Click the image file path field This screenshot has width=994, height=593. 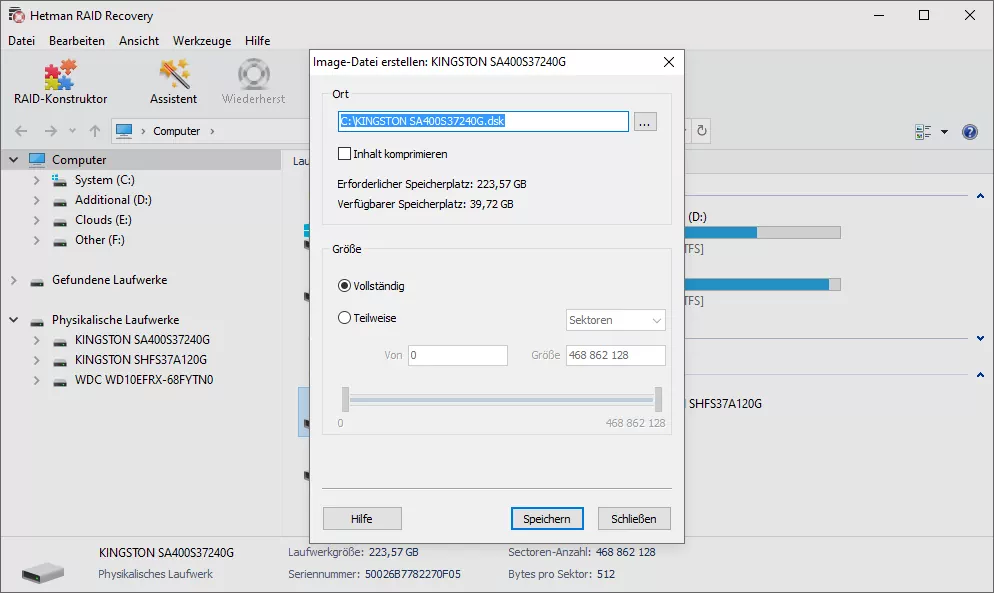pos(483,121)
